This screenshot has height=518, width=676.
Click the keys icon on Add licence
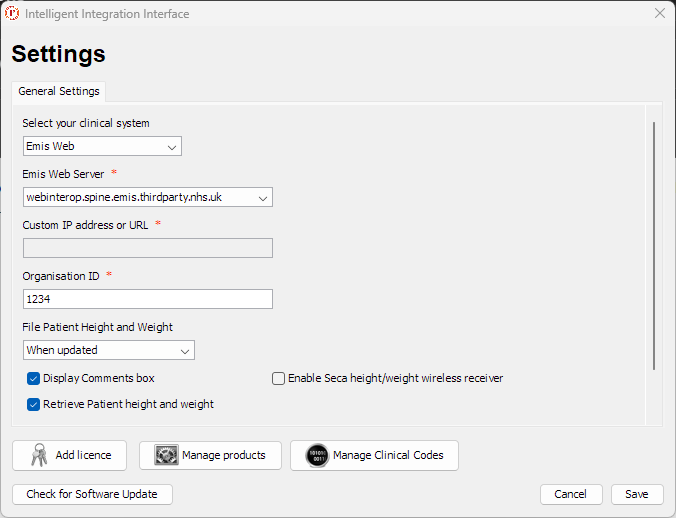click(x=38, y=455)
